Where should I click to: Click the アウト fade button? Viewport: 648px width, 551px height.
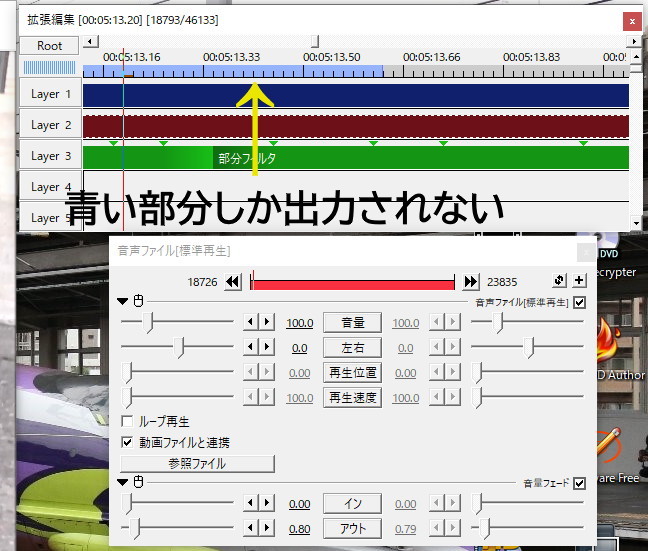click(352, 528)
